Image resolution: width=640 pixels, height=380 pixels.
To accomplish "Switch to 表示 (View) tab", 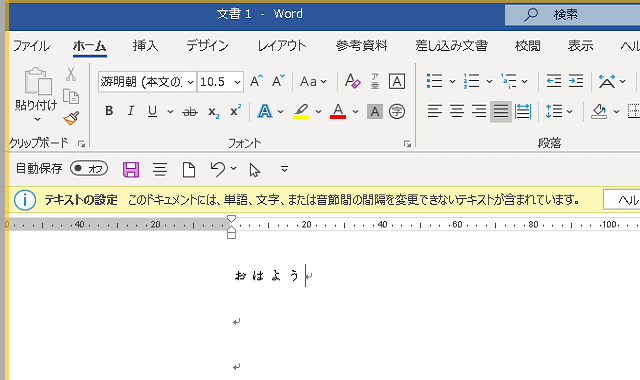I will click(x=580, y=46).
